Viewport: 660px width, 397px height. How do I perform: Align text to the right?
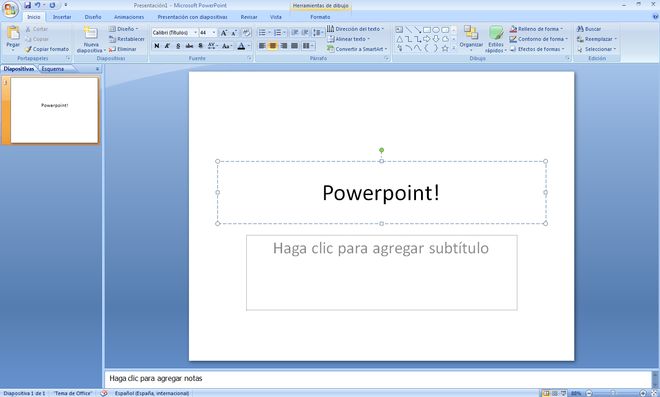[x=284, y=45]
